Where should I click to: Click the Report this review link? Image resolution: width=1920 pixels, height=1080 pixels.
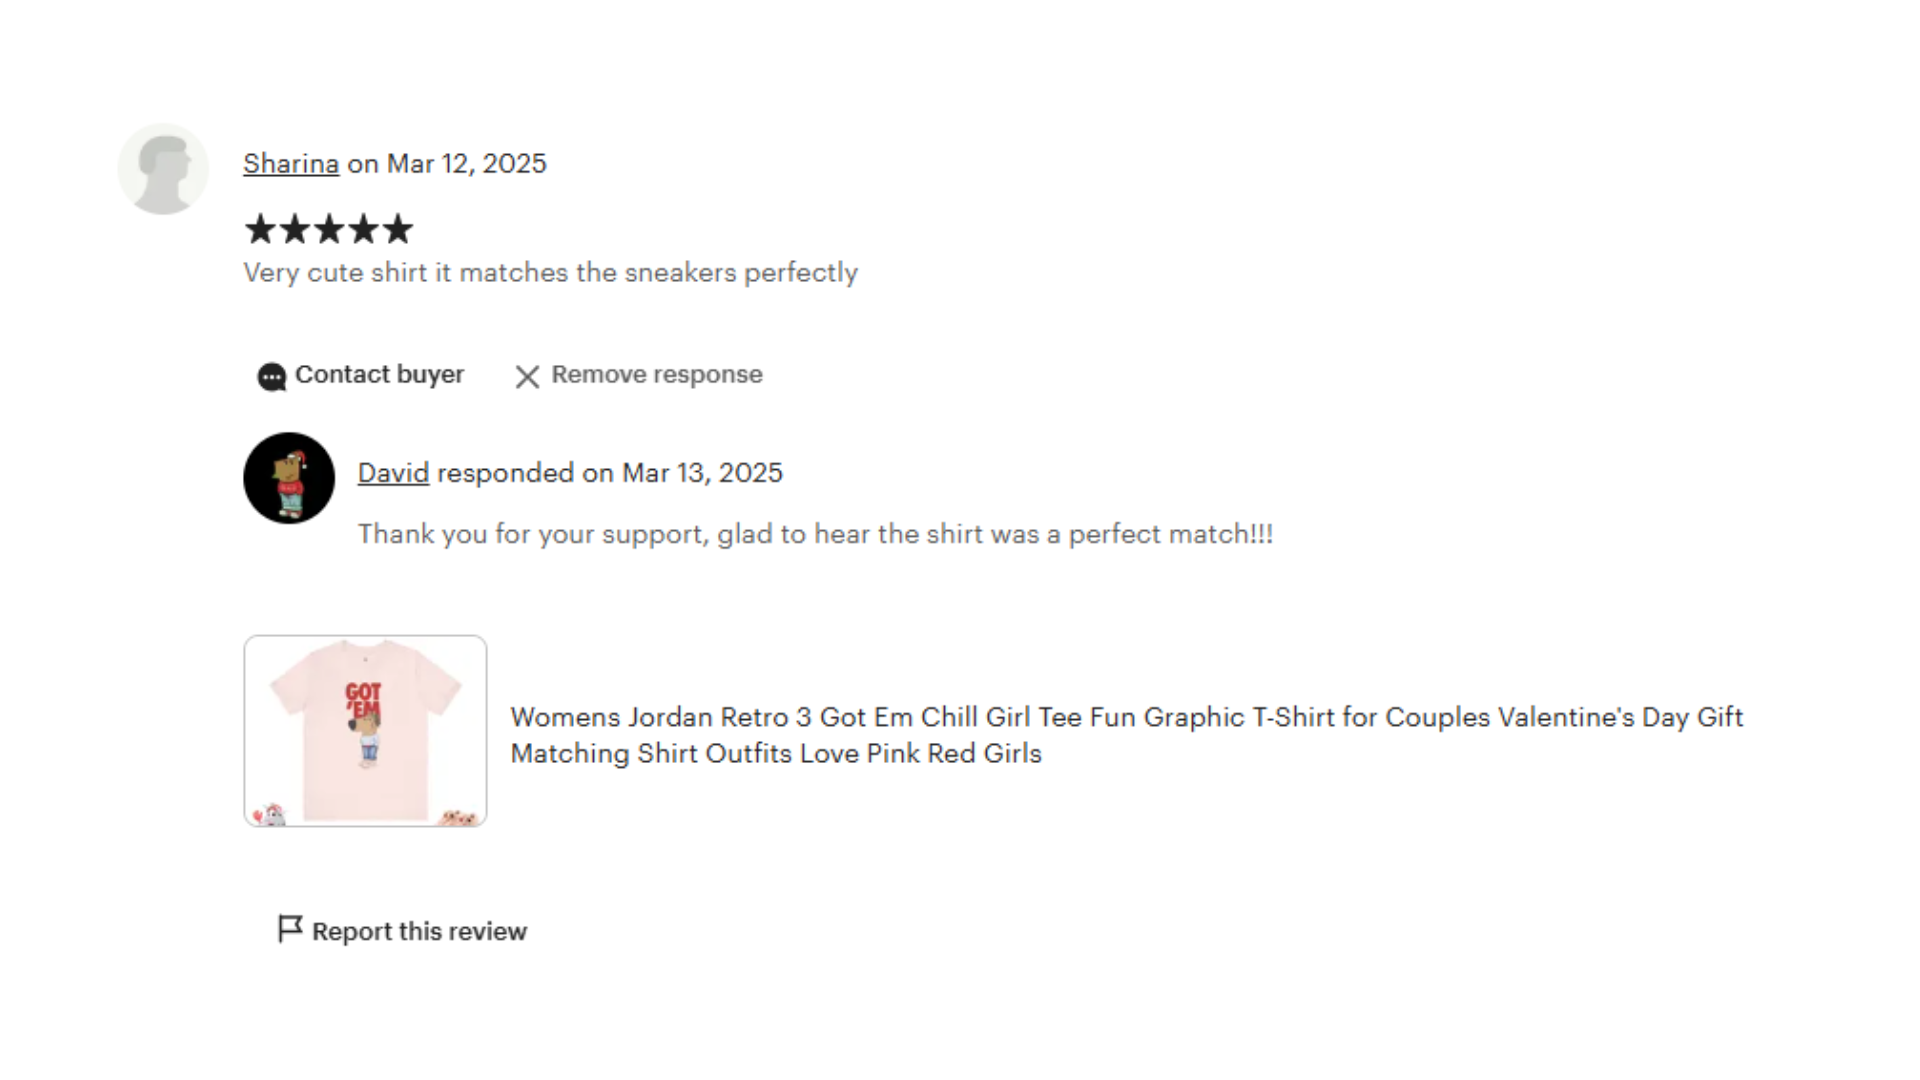pyautogui.click(x=419, y=931)
